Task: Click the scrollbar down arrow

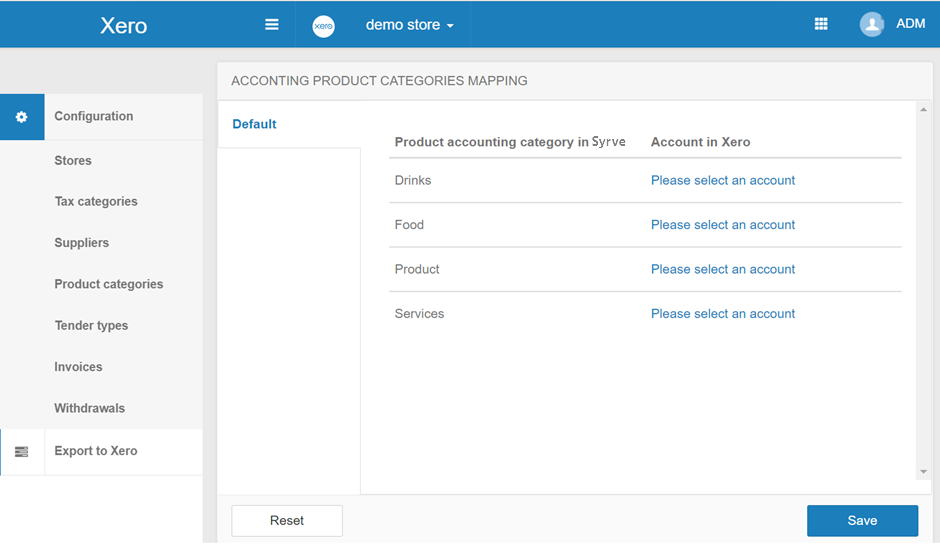Action: [x=923, y=472]
